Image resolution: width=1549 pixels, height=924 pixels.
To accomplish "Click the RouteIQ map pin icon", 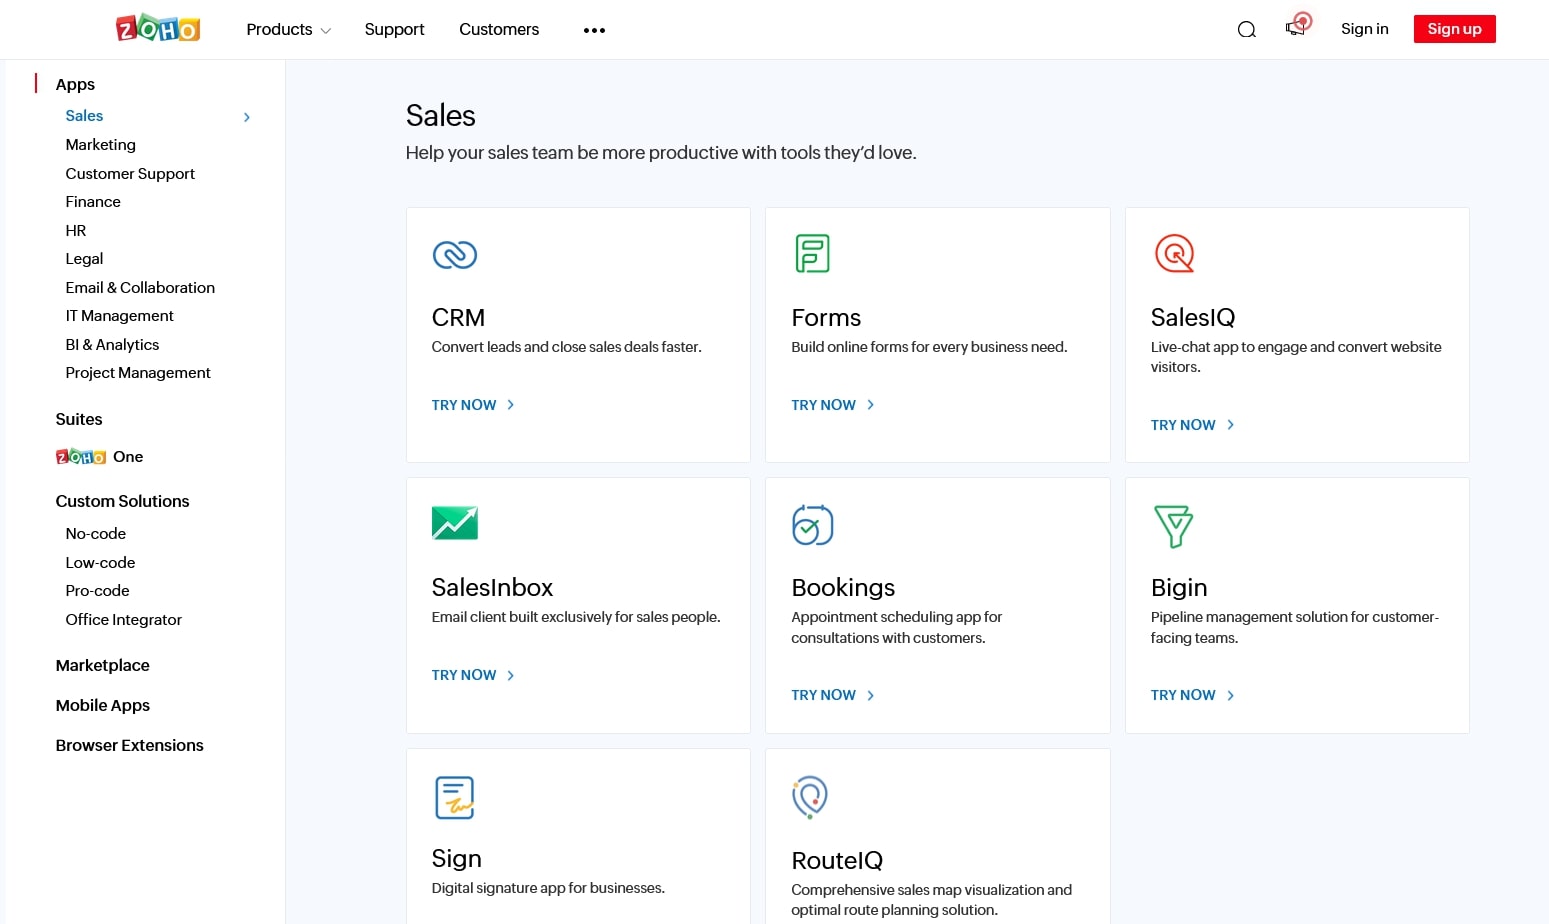I will point(810,797).
